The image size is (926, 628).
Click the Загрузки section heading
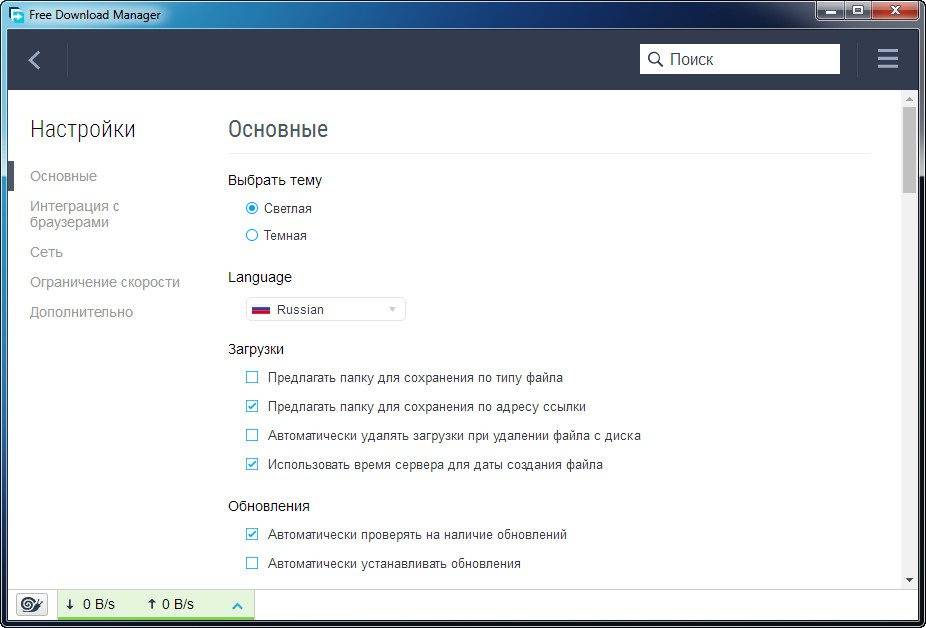point(256,349)
